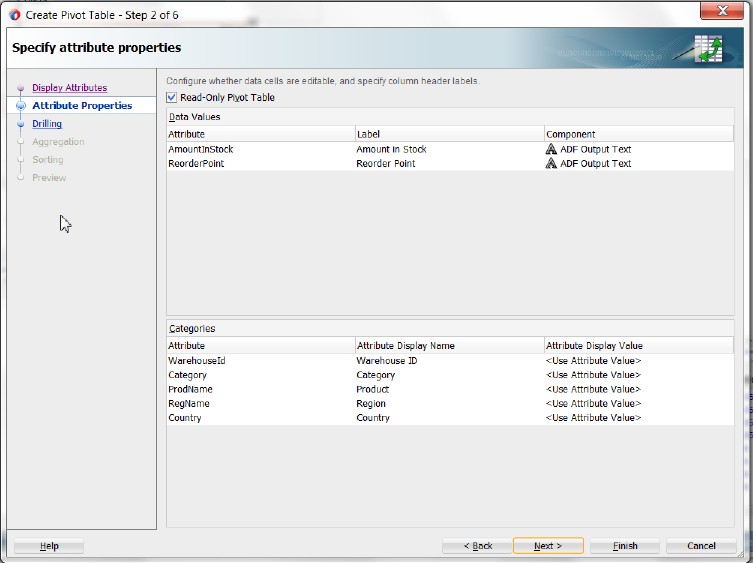Viewport: 753px width, 563px height.
Task: Go back with the Back button
Action: pos(477,546)
